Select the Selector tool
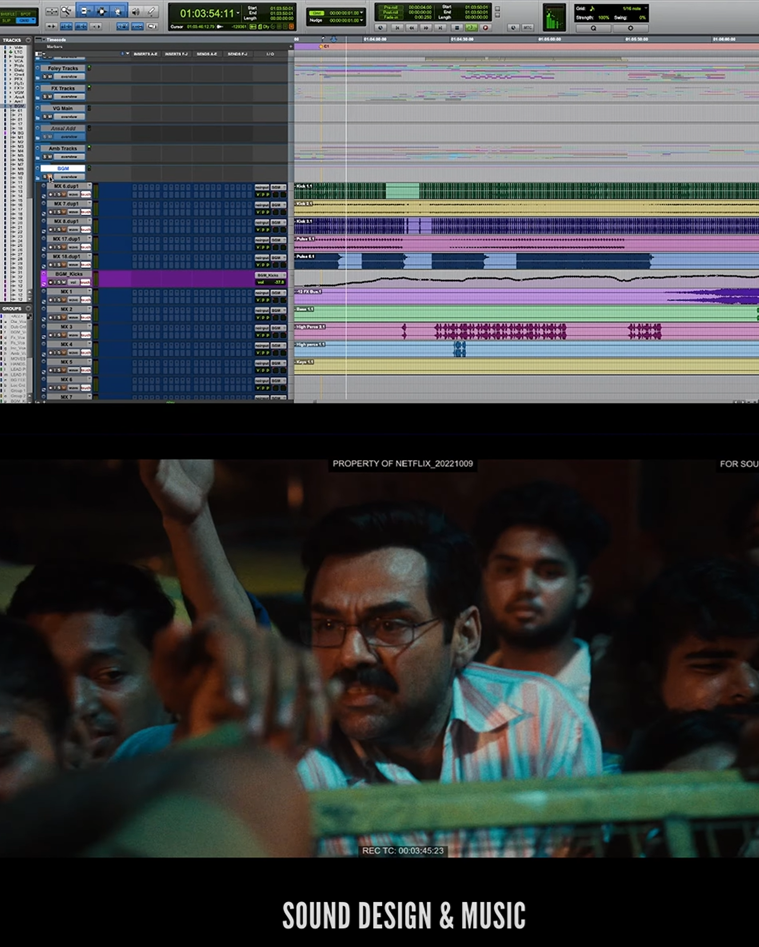Image resolution: width=759 pixels, height=947 pixels. tap(101, 11)
